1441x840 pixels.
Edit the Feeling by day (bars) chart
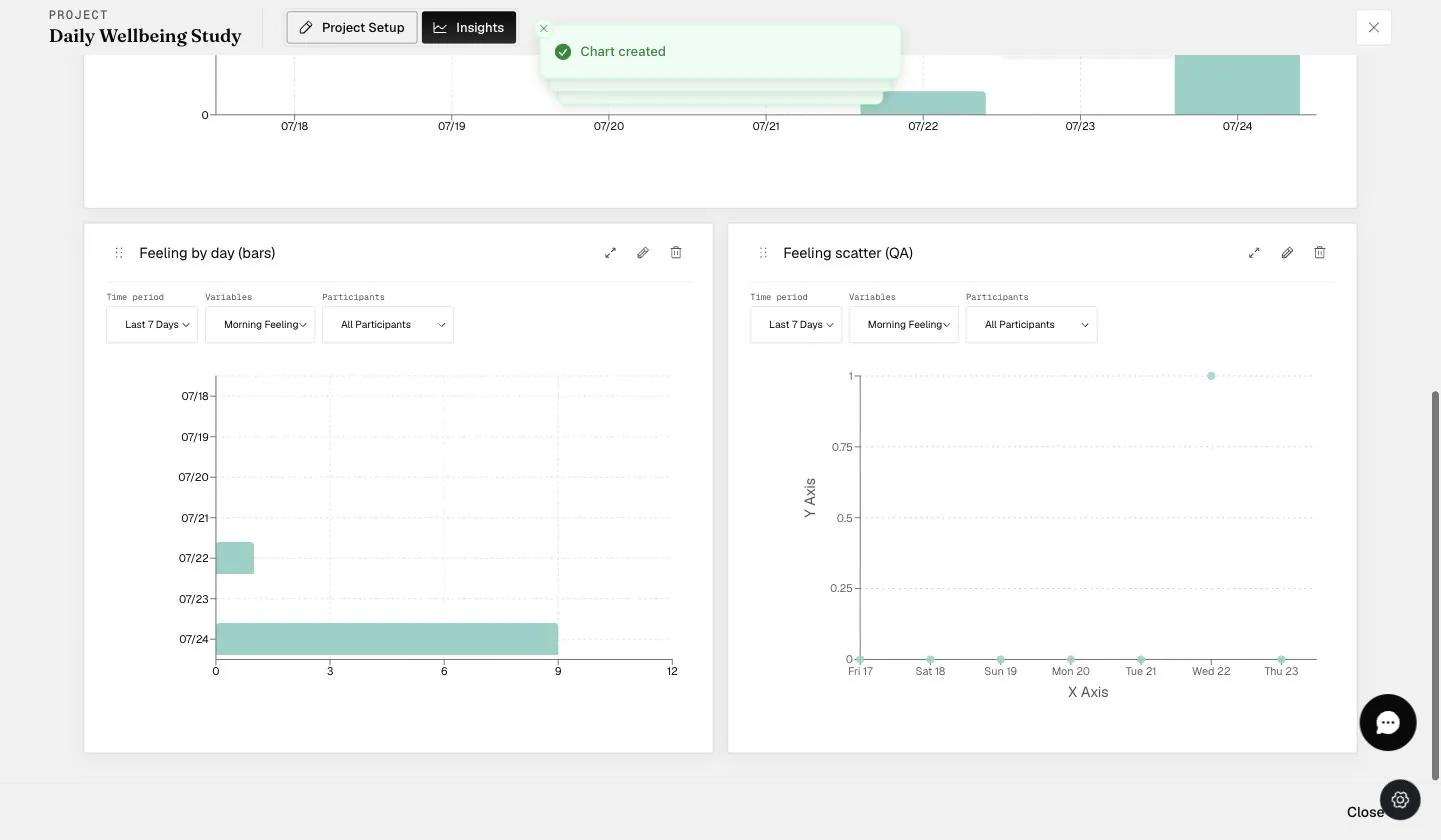click(643, 253)
